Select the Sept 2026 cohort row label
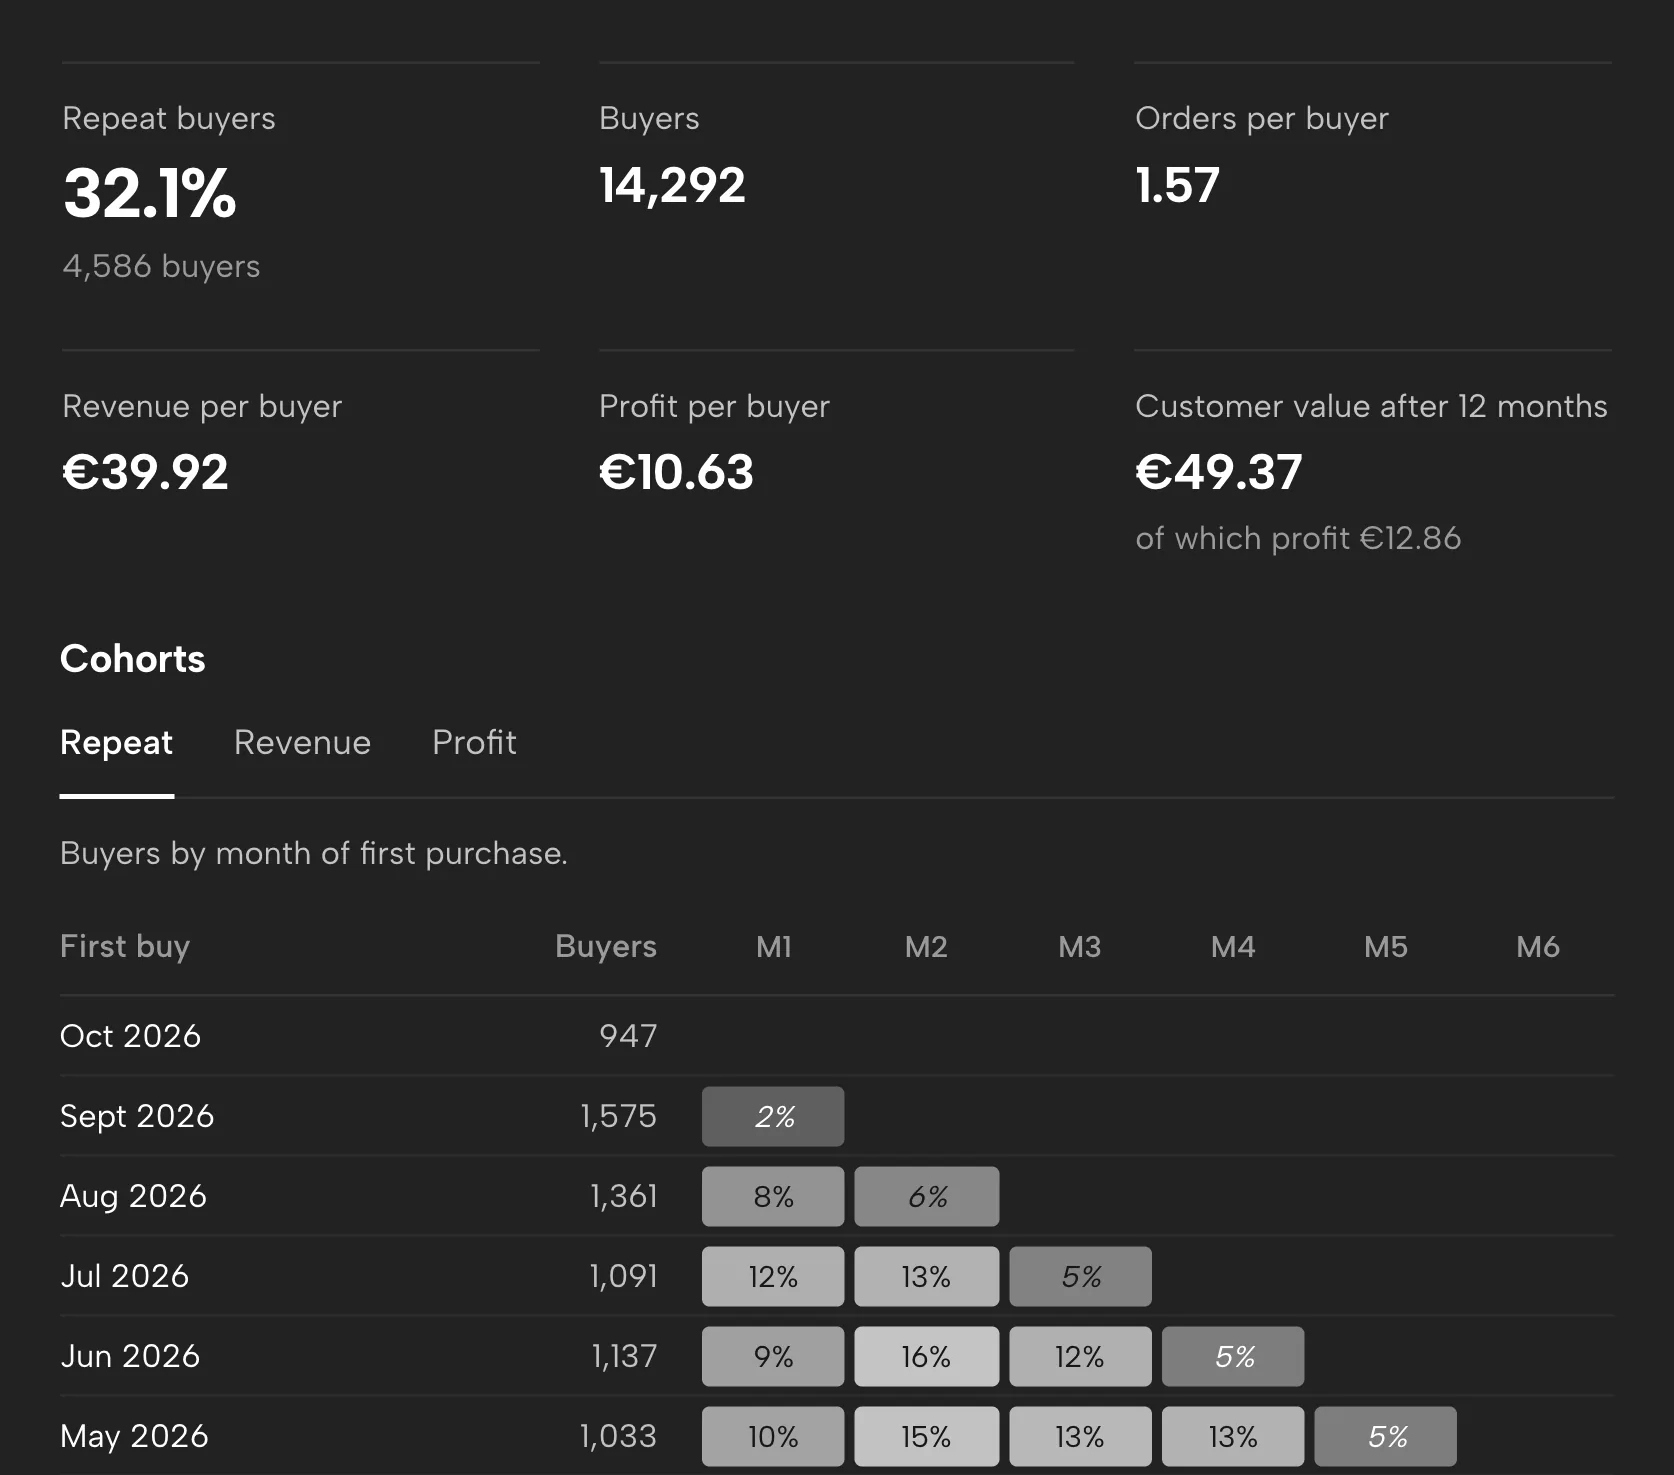This screenshot has width=1674, height=1475. (x=137, y=1116)
